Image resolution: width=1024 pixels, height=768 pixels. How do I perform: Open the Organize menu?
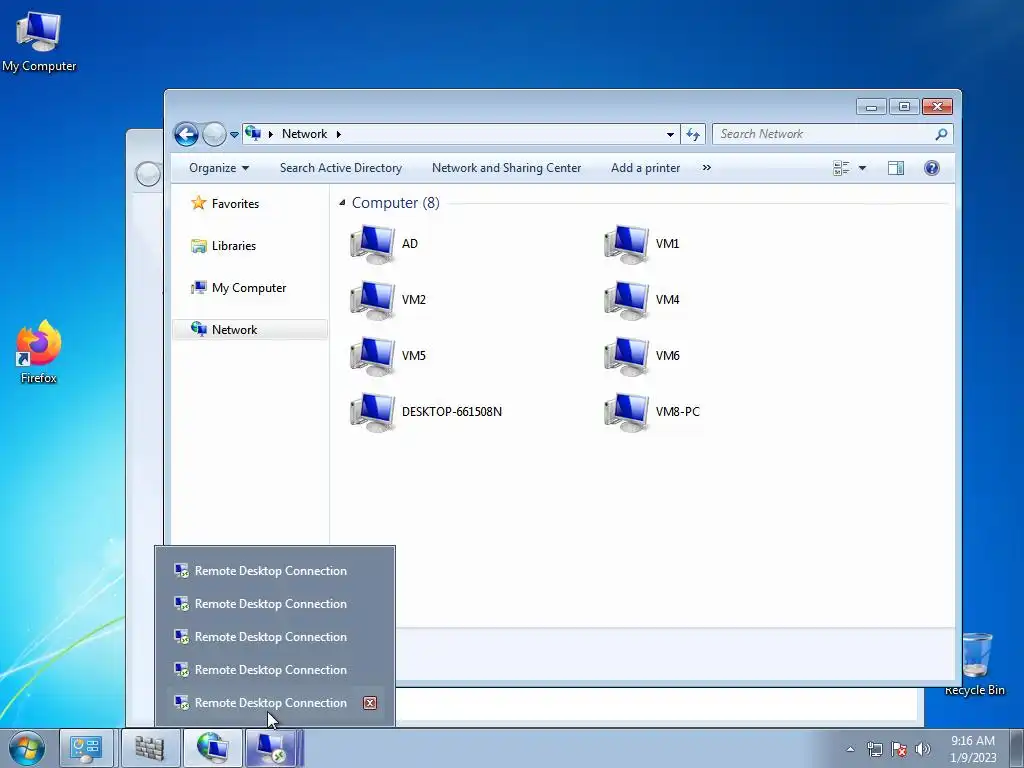(x=219, y=168)
